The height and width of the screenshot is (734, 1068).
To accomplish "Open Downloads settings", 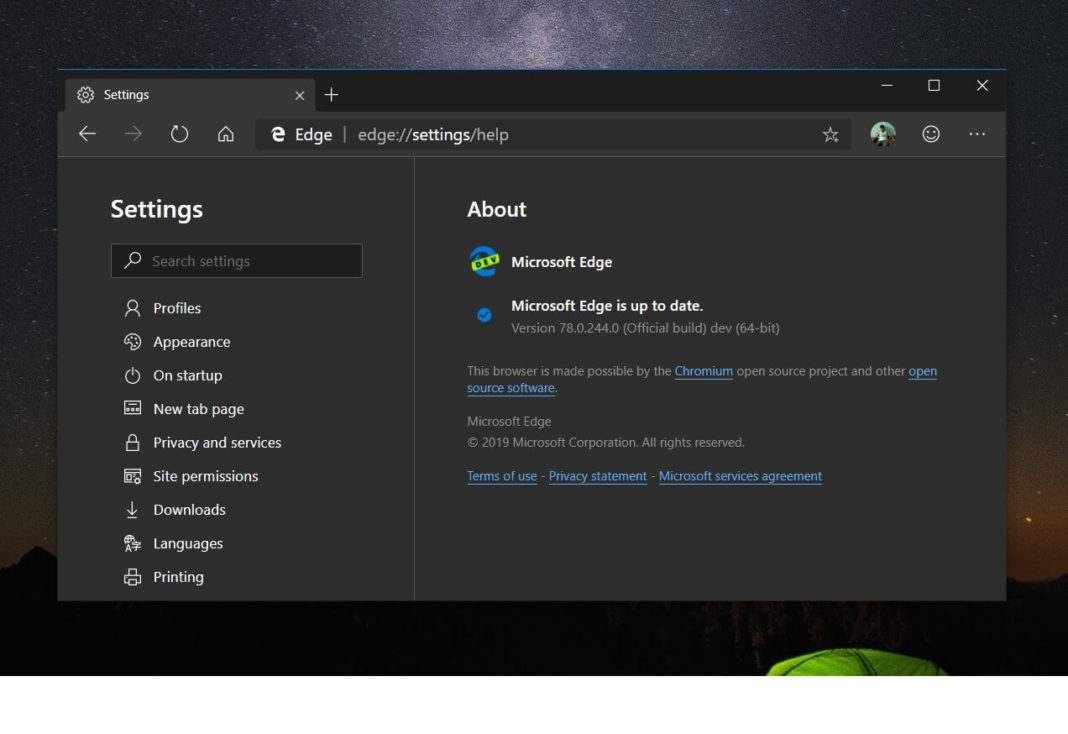I will (x=189, y=510).
